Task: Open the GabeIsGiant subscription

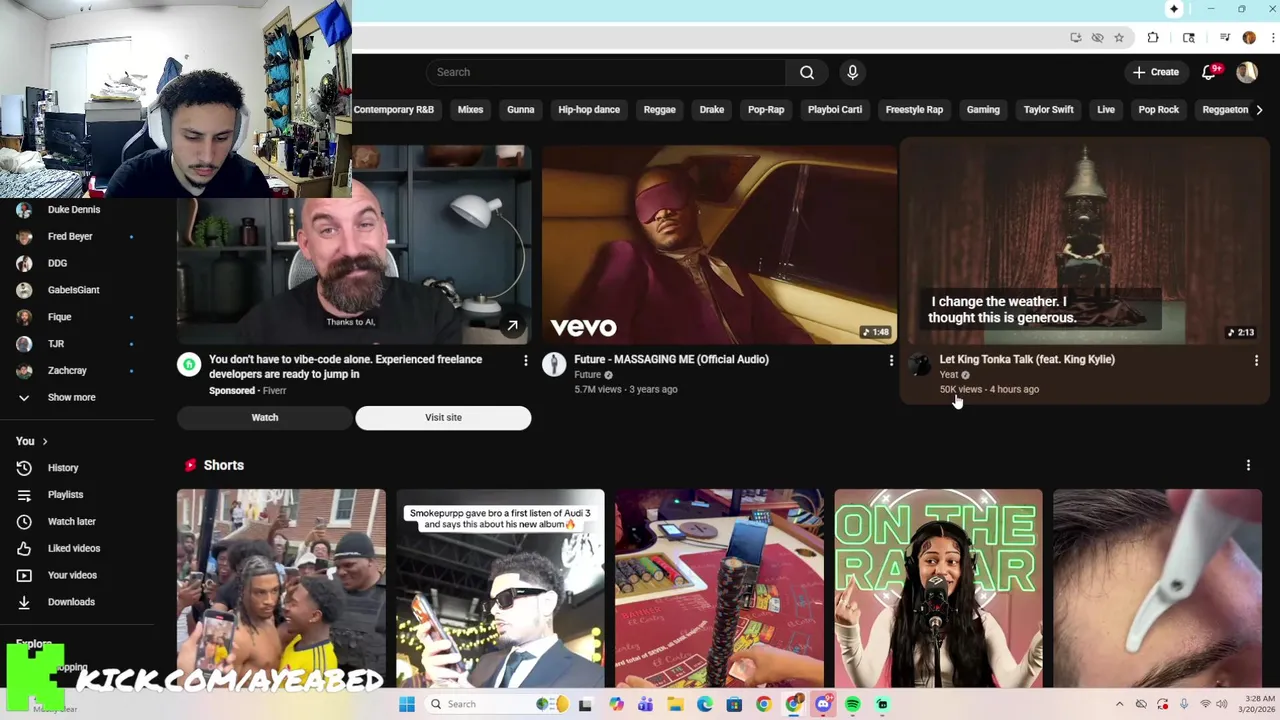Action: [x=74, y=290]
